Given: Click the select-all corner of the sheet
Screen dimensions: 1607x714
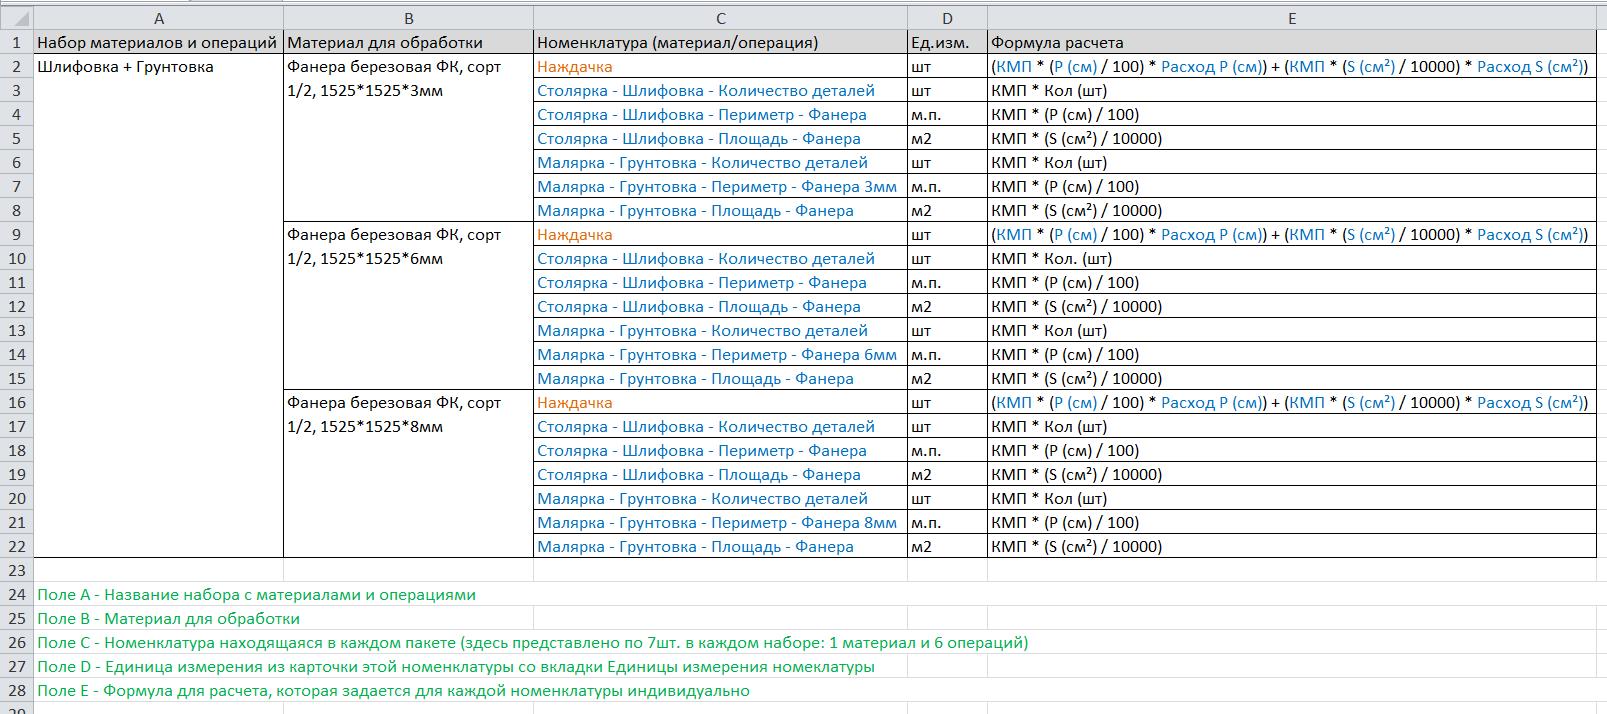Looking at the screenshot, I should [x=16, y=19].
